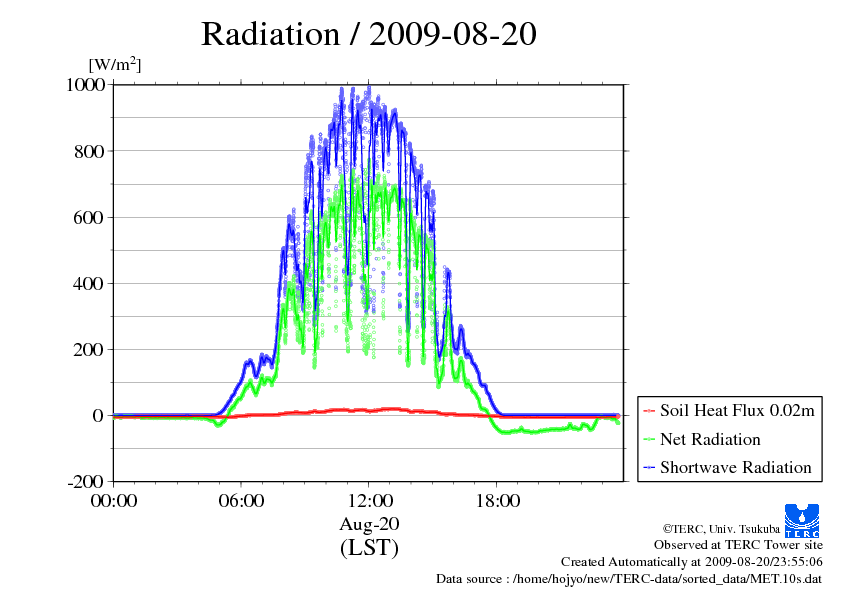Viewport: 842px width, 595px height.
Task: Click the 200 y-axis tick label
Action: (89, 350)
